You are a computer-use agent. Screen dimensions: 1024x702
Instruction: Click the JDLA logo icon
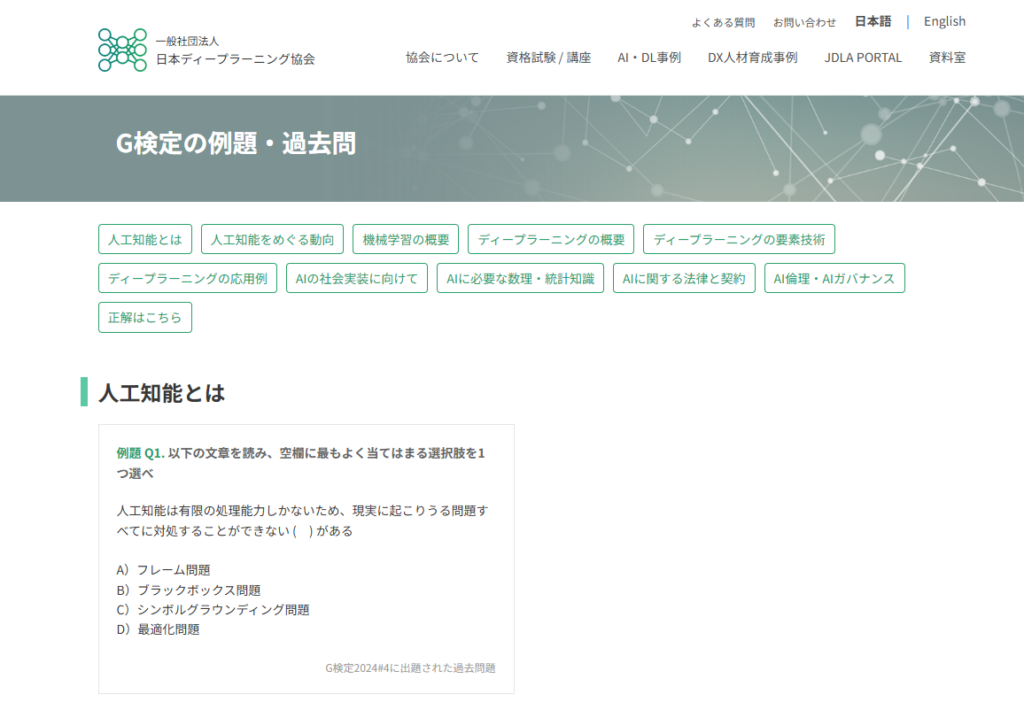pos(122,50)
